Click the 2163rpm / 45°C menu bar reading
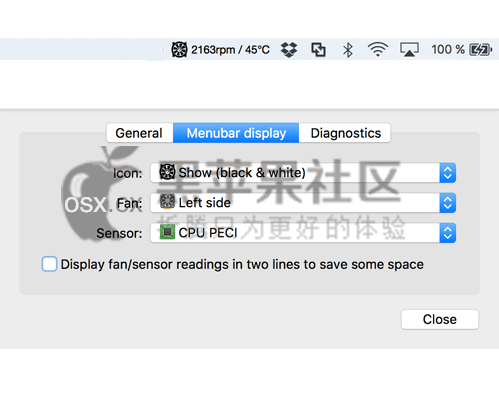Image resolution: width=499 pixels, height=393 pixels. click(x=230, y=50)
